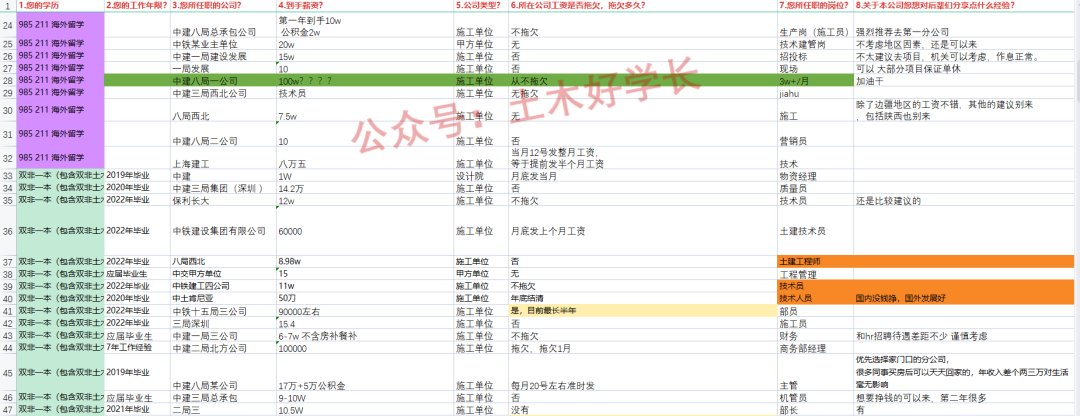Click salary cell '90000左右'
Image resolution: width=1080 pixels, height=416 pixels.
pyautogui.click(x=364, y=311)
